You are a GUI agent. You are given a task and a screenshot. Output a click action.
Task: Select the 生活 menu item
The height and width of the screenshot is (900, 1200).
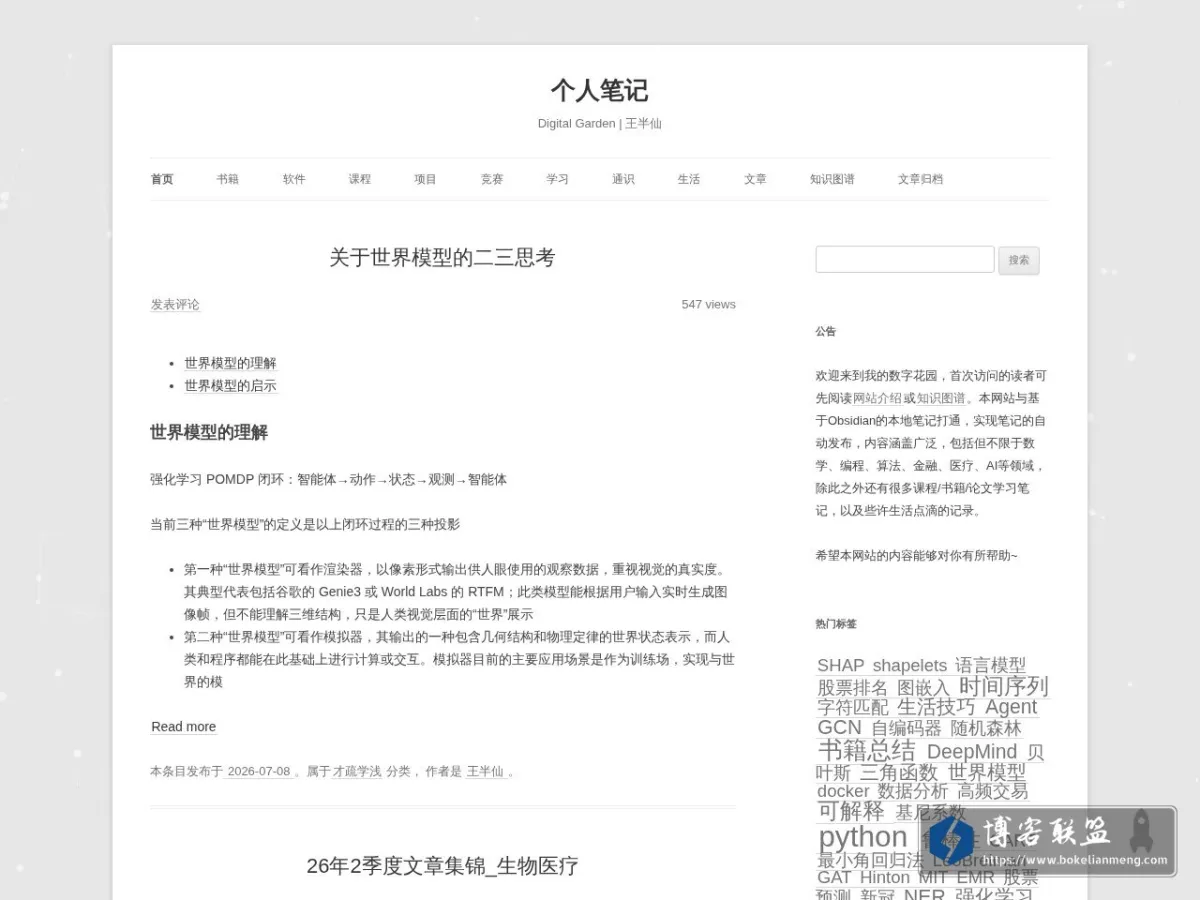tap(689, 179)
